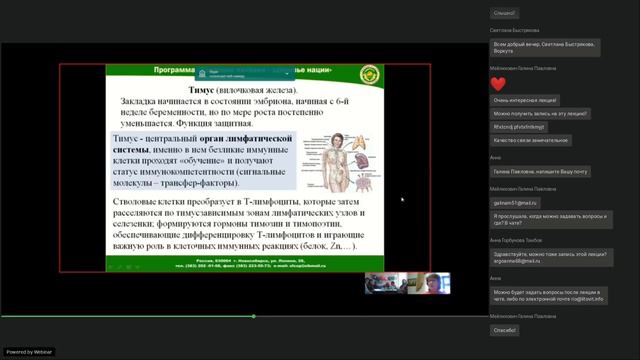
Task: Select the chat message 'galnem51@mail.ru'
Action: pyautogui.click(x=515, y=203)
